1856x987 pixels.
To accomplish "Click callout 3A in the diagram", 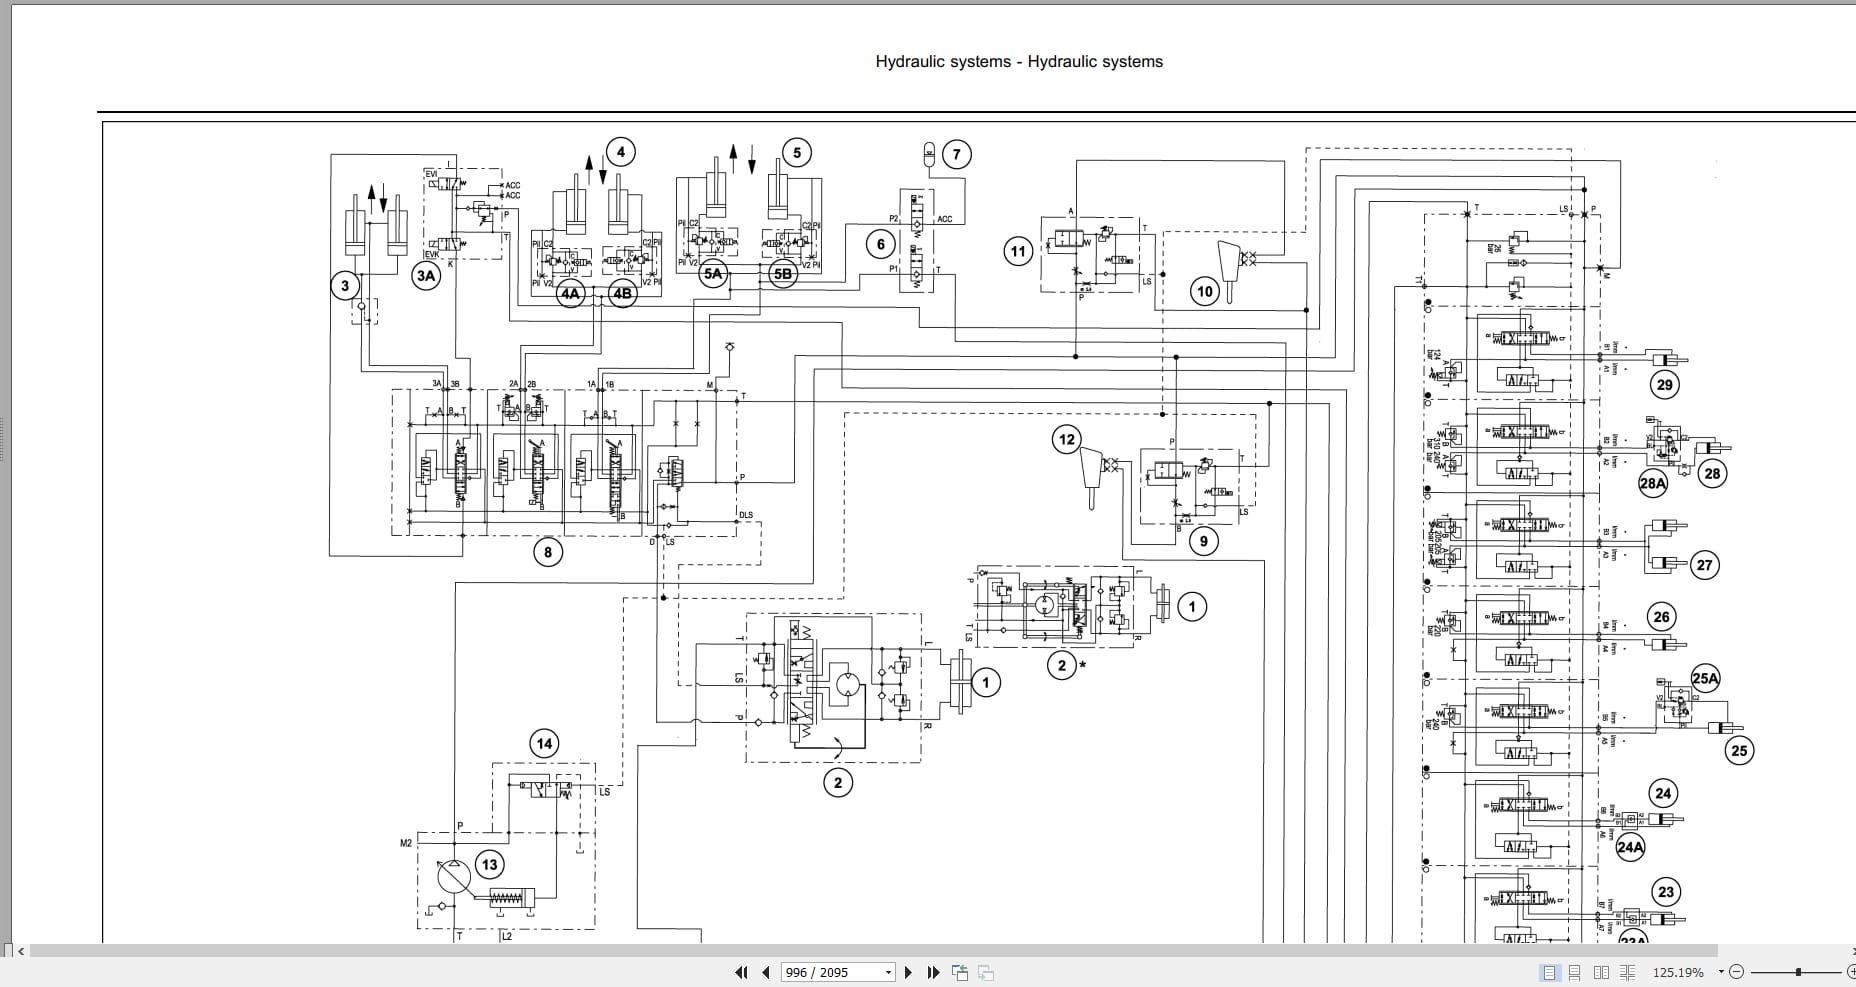I will [x=426, y=276].
